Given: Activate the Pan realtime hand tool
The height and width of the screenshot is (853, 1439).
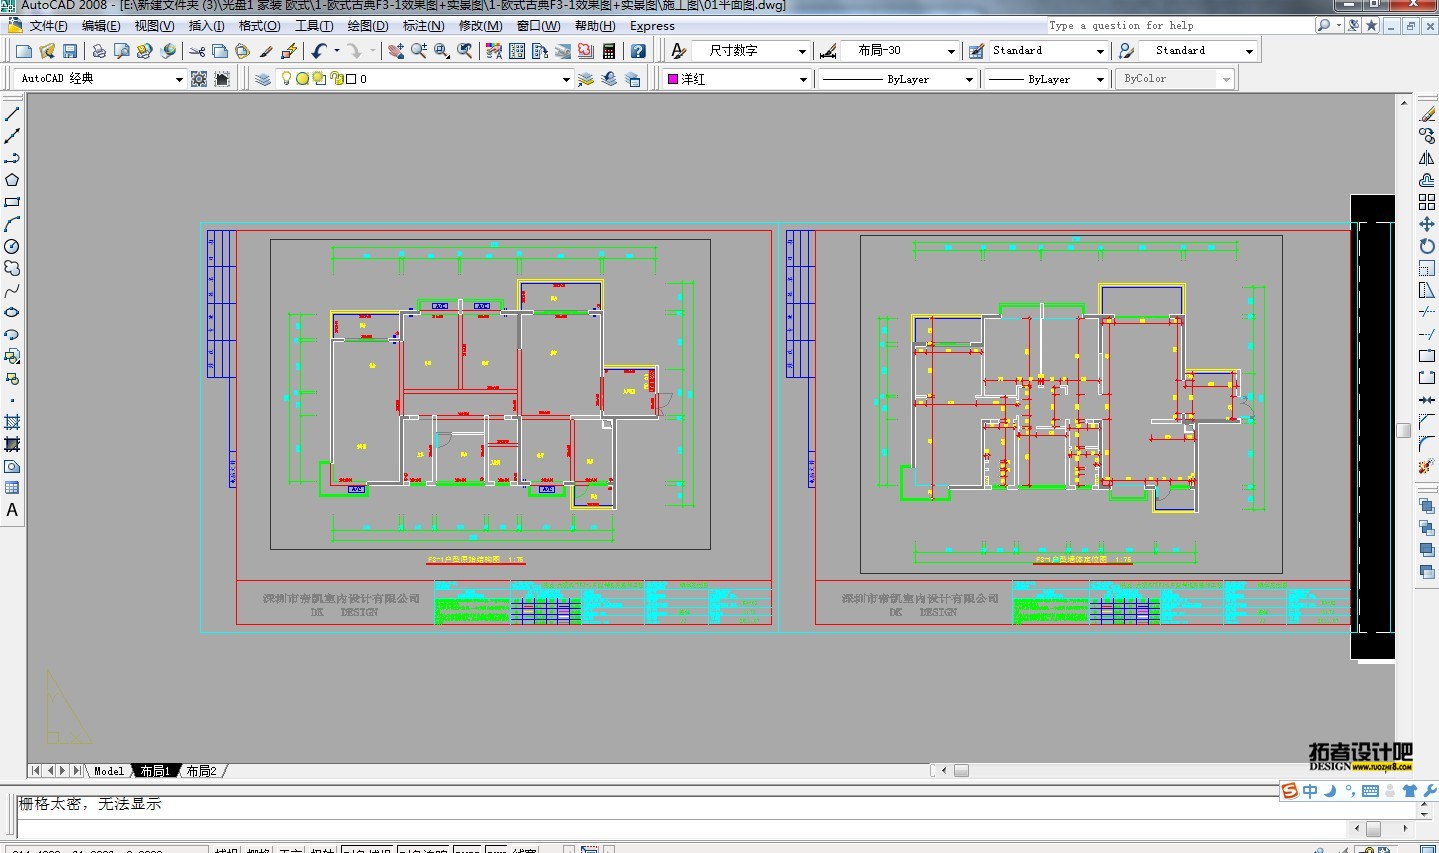Looking at the screenshot, I should [x=396, y=51].
